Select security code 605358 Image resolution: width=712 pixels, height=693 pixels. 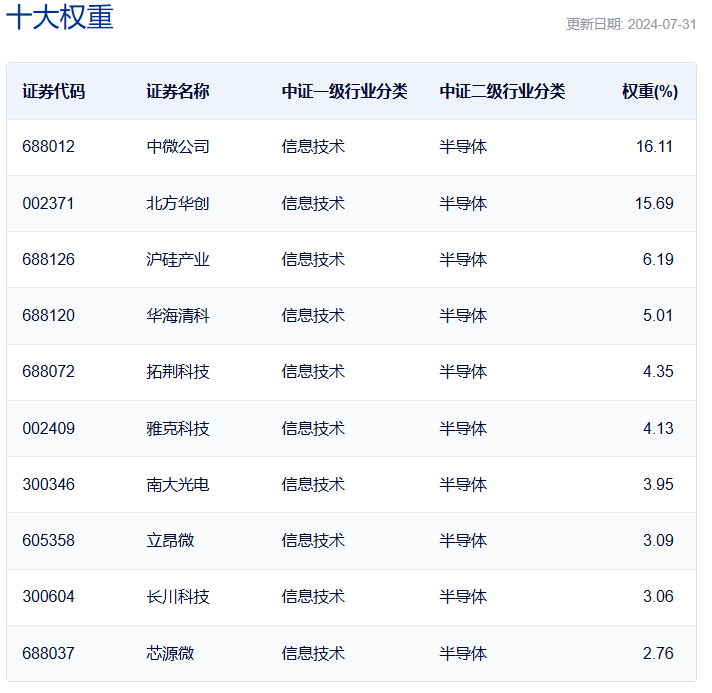pos(49,540)
